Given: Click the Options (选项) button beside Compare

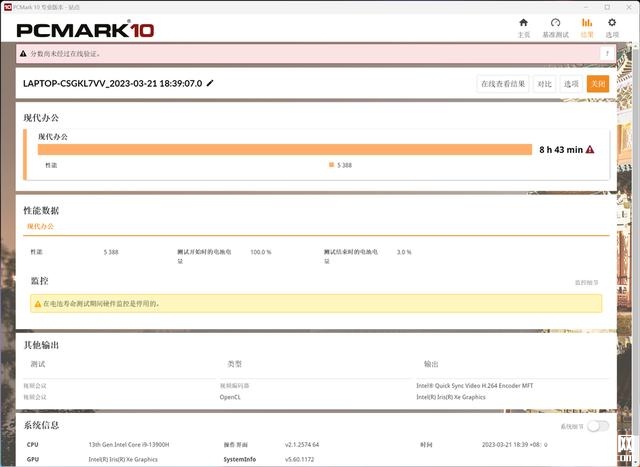Looking at the screenshot, I should (571, 84).
